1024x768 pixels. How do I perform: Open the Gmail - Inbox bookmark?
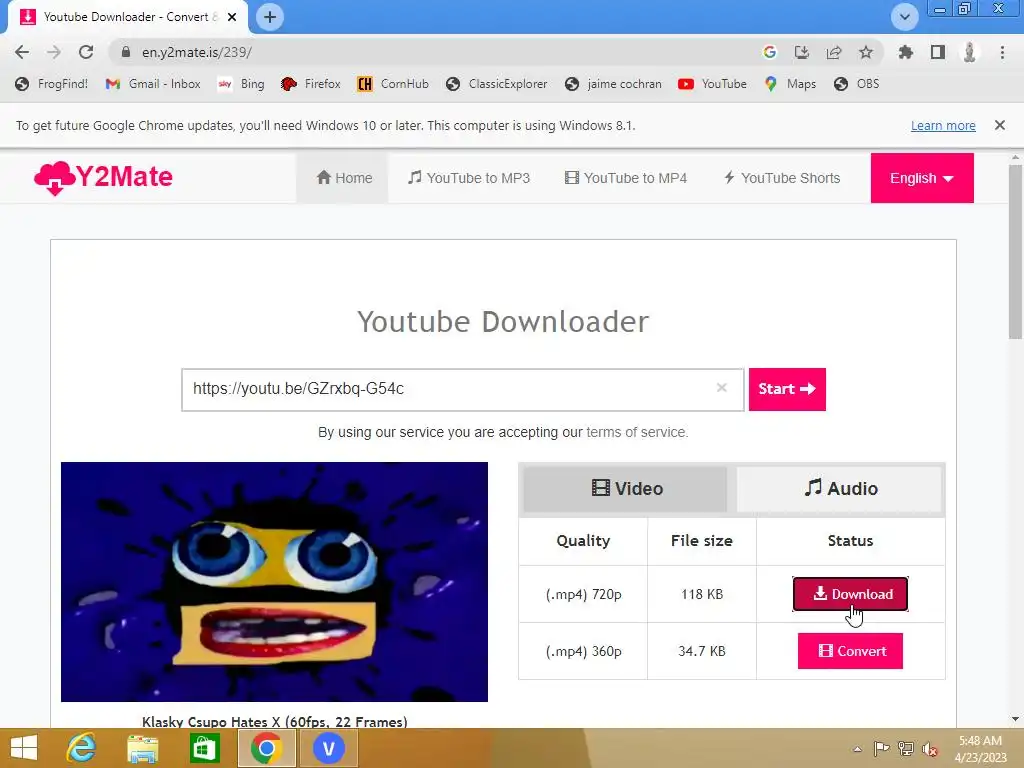[153, 84]
